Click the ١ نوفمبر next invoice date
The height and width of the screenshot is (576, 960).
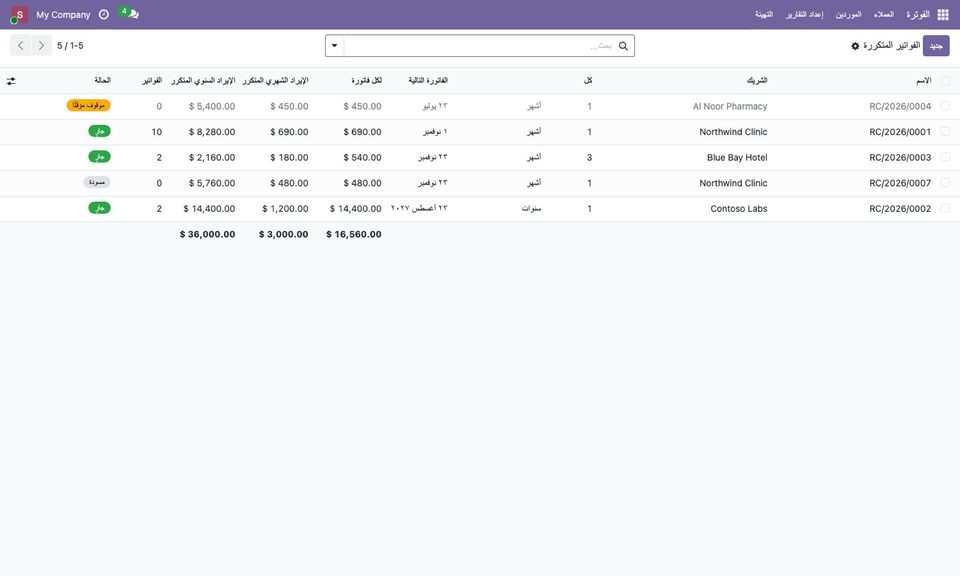(x=435, y=132)
